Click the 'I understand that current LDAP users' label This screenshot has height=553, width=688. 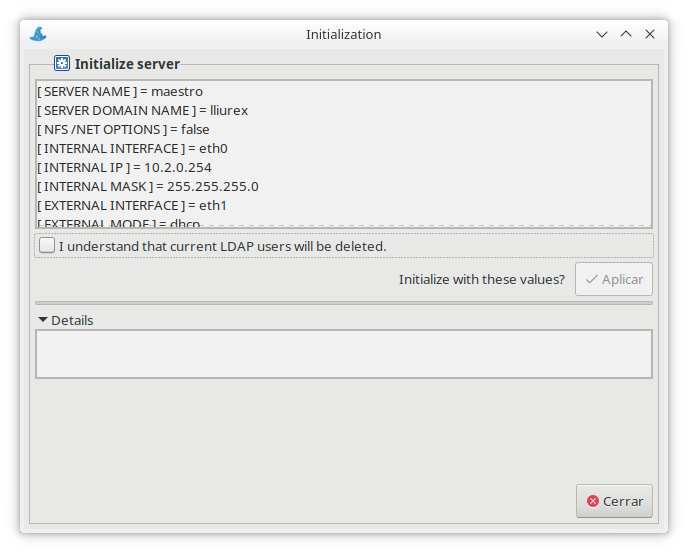[222, 246]
